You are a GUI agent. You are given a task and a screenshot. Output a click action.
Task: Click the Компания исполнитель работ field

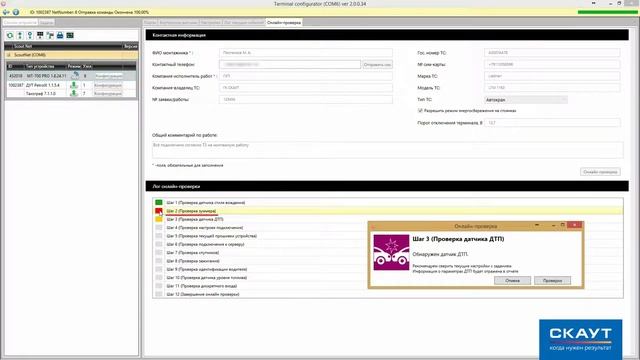point(306,76)
